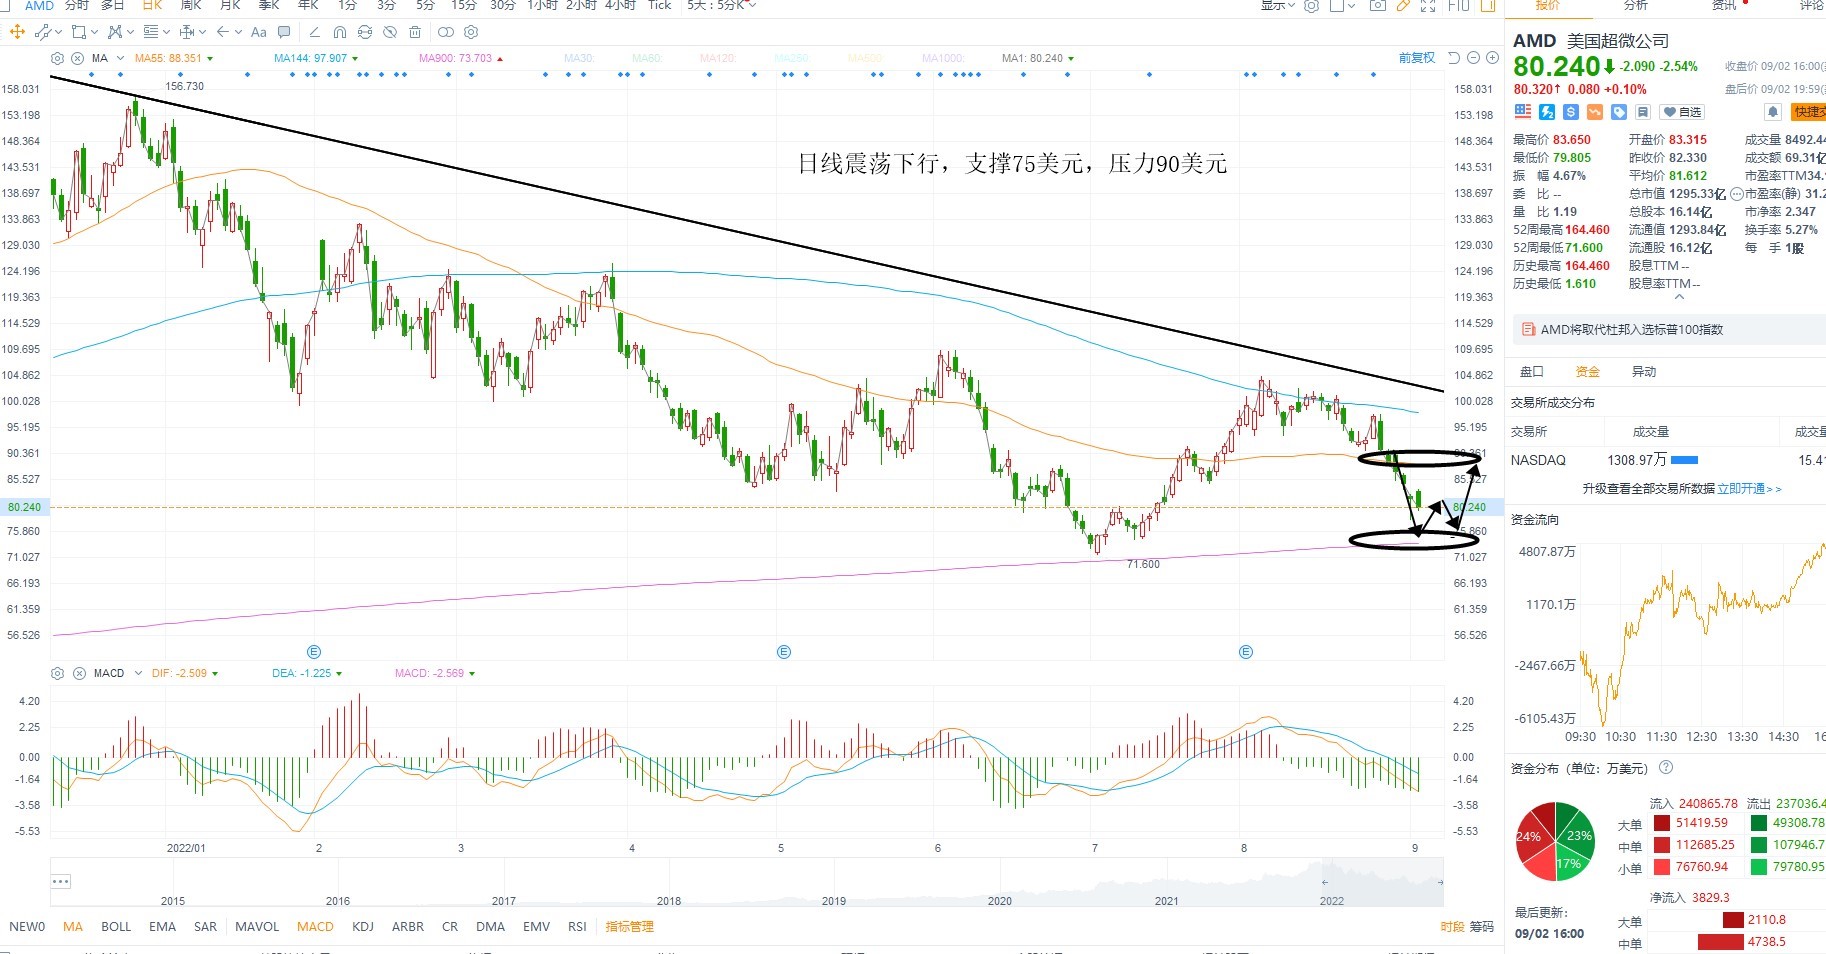
Task: Open drawing tool settings gear
Action: [x=471, y=32]
